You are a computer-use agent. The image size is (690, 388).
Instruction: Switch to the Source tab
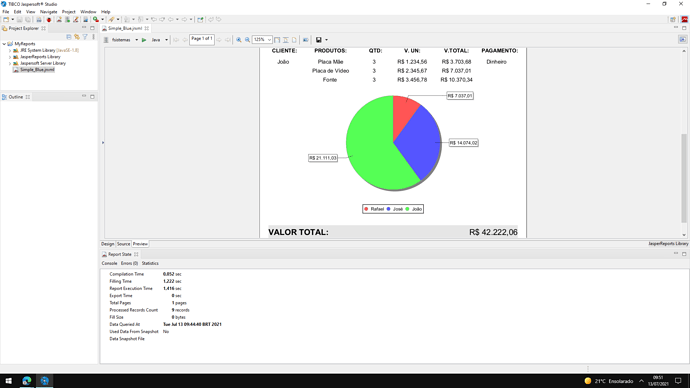point(123,244)
